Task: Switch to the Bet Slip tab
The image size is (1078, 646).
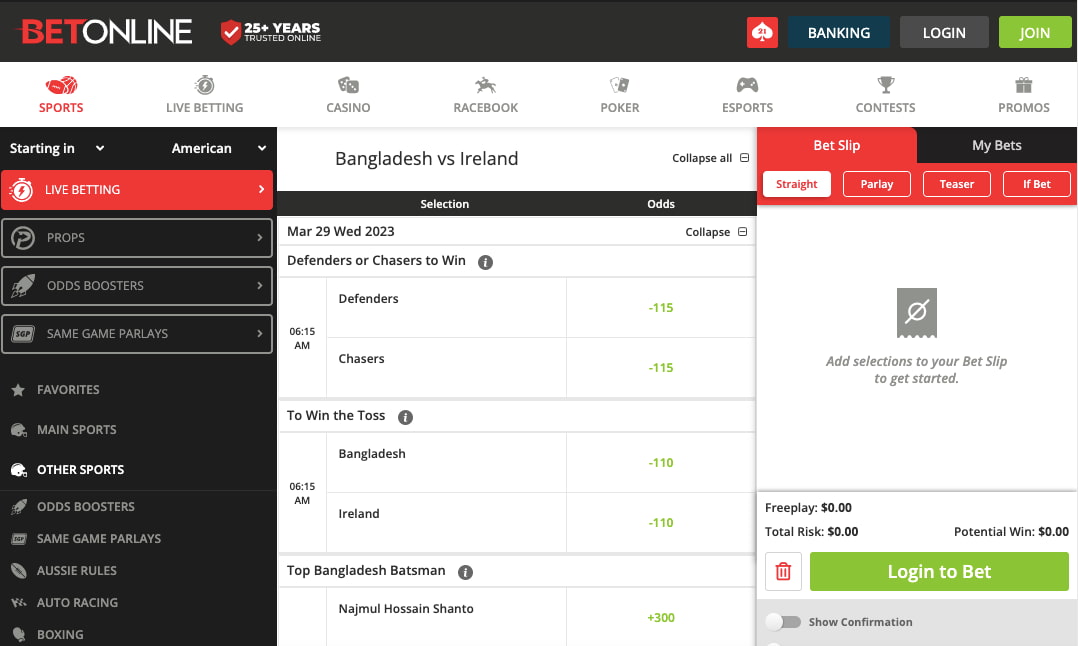Action: [837, 145]
